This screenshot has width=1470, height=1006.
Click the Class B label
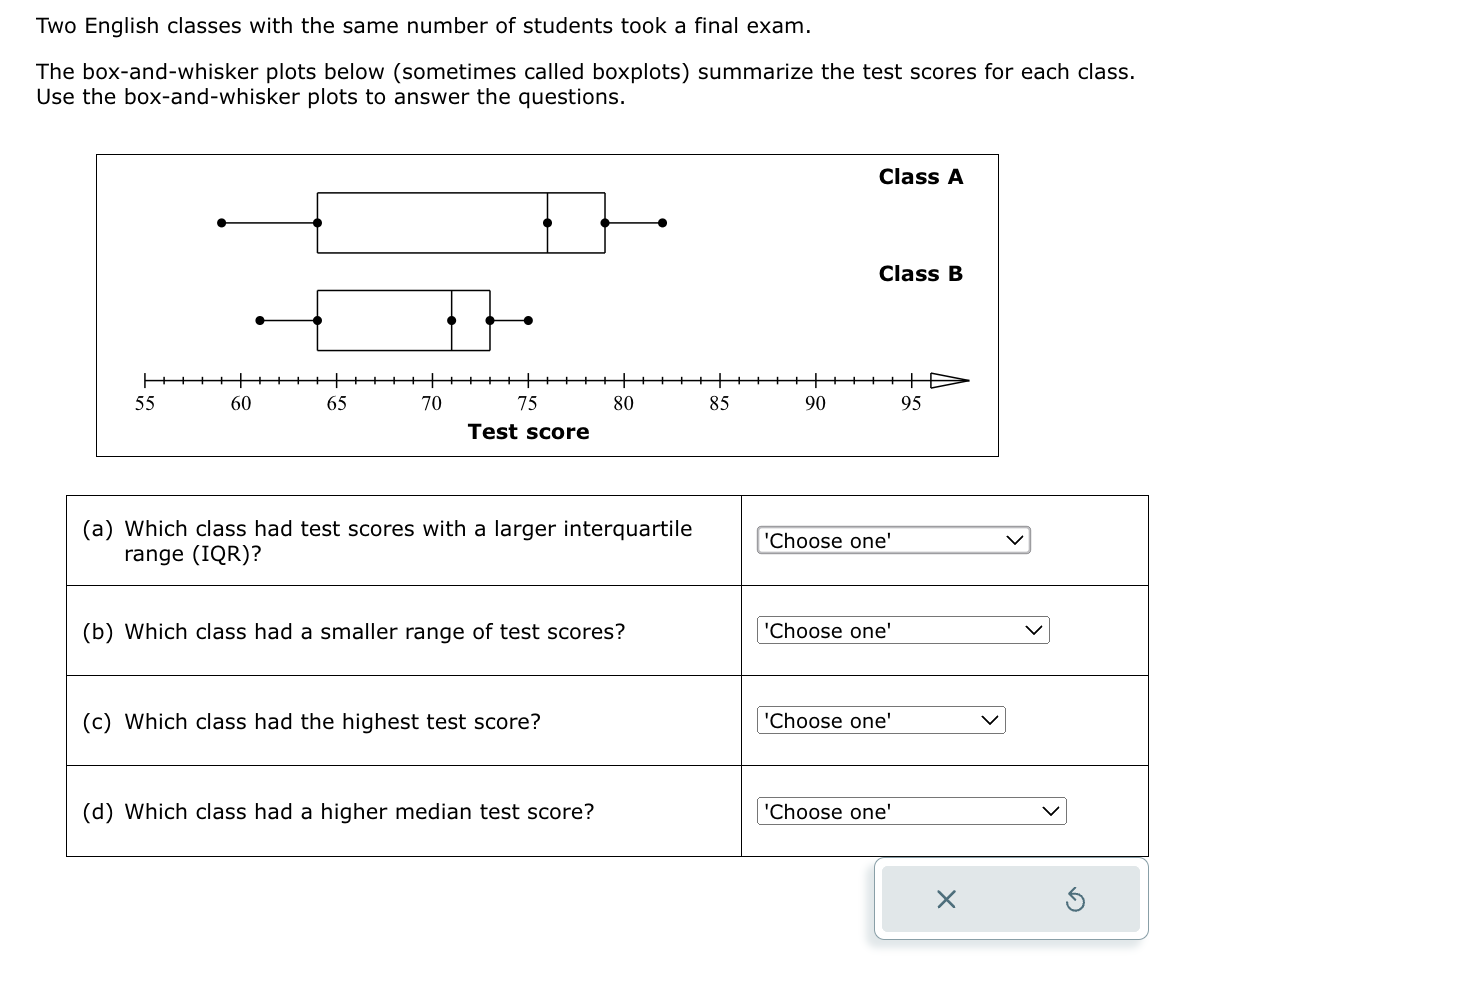coord(920,273)
